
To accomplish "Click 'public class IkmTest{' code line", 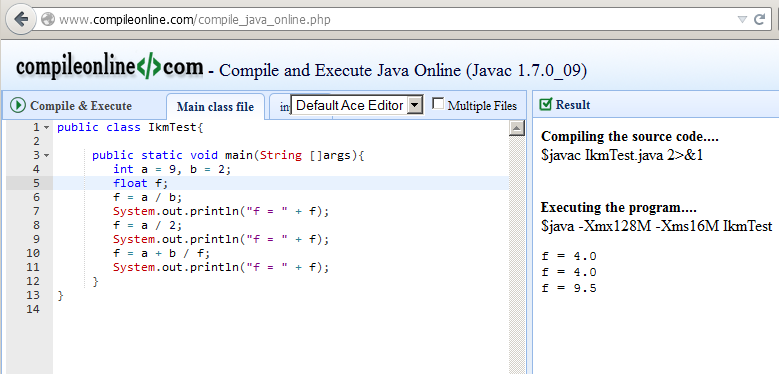I will [x=130, y=128].
